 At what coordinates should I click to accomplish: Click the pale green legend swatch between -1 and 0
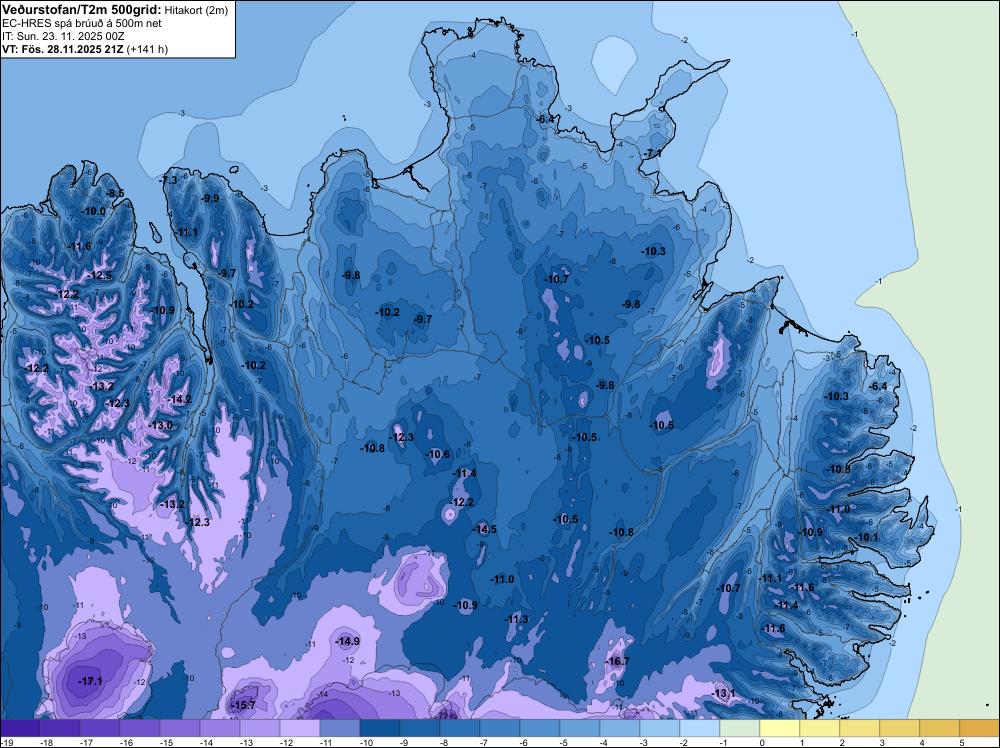740,728
